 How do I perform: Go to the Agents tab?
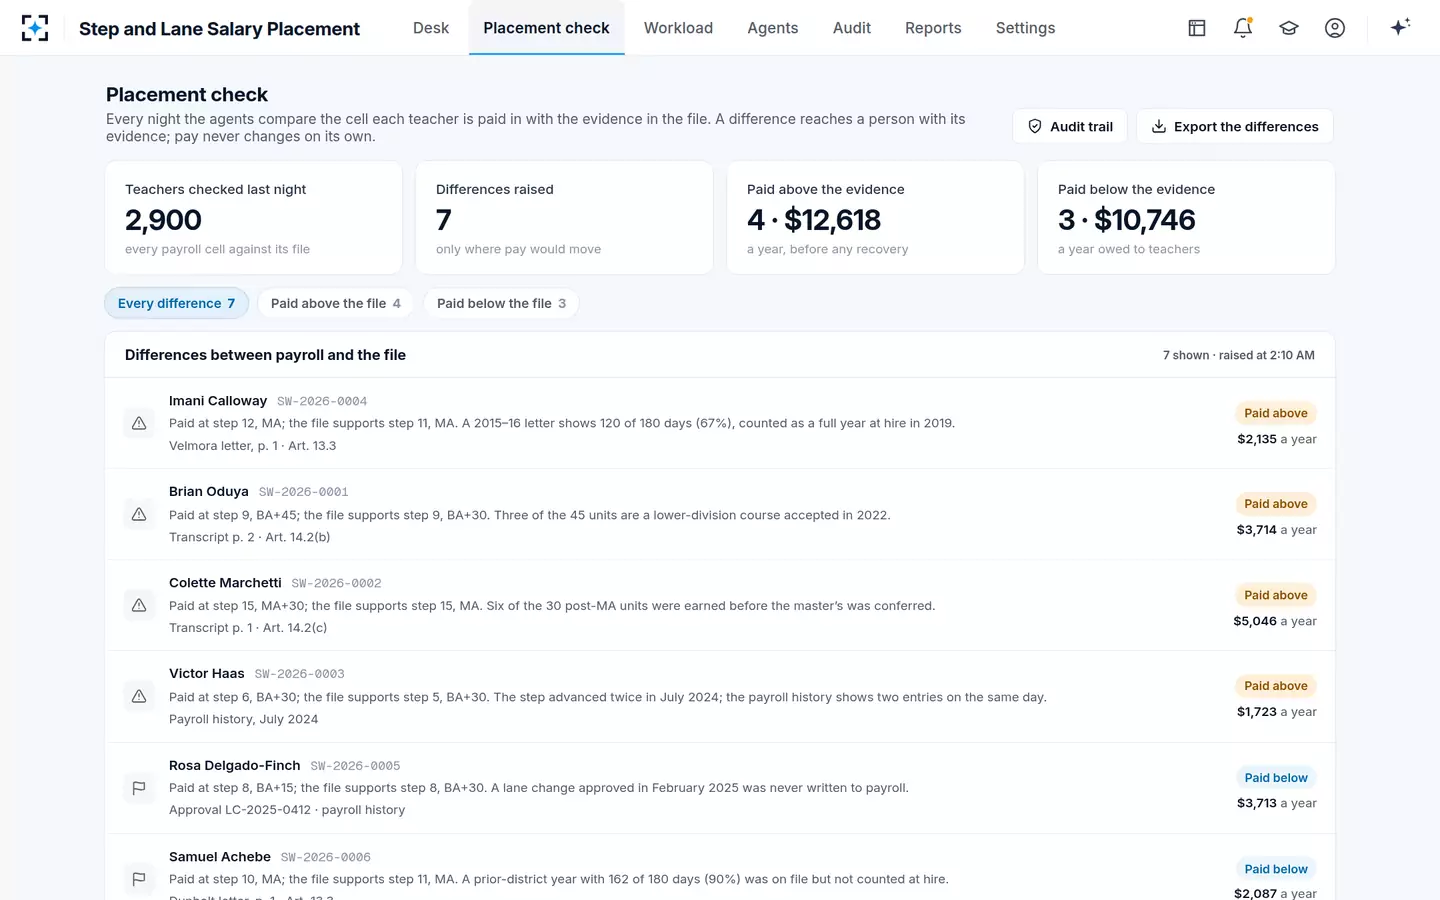tap(773, 28)
